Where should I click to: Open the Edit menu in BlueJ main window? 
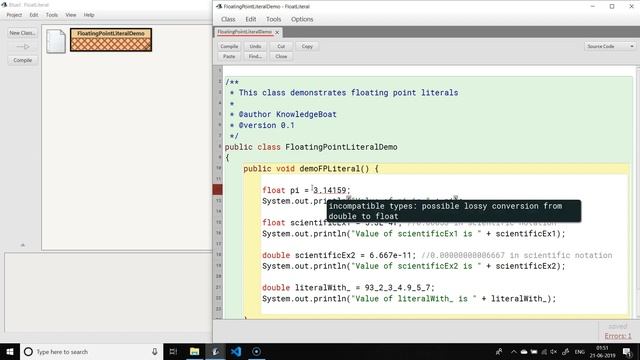(34, 15)
